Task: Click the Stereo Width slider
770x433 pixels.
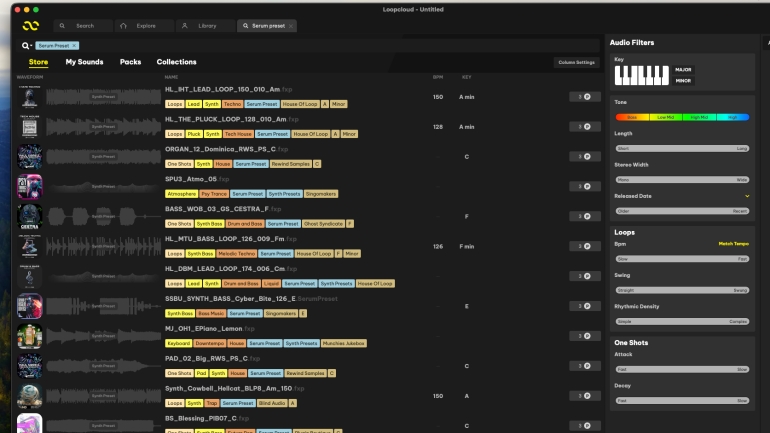Action: 683,180
